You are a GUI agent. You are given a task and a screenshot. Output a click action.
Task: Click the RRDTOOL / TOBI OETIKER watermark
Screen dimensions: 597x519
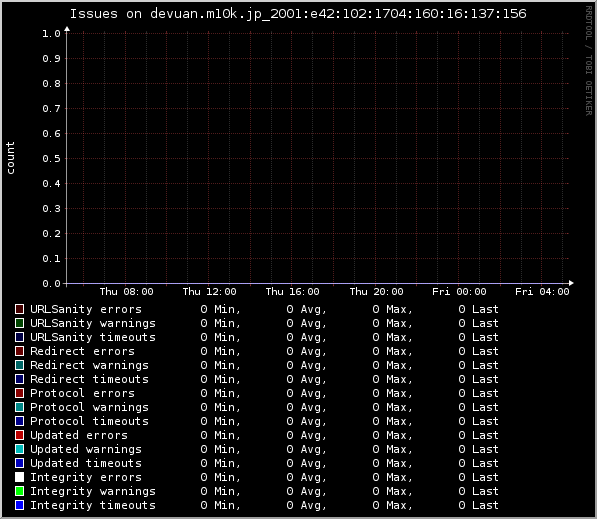pos(589,61)
